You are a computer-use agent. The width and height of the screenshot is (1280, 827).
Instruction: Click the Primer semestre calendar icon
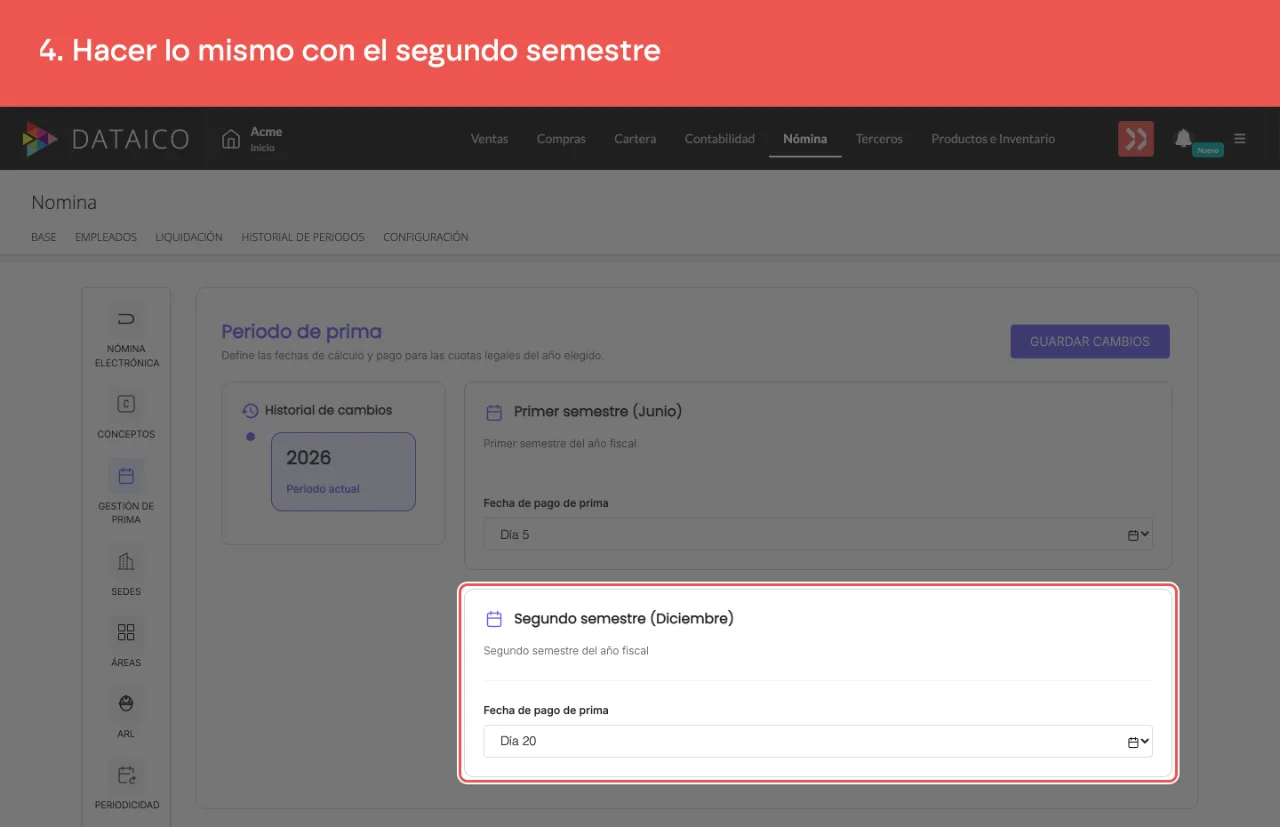[x=494, y=412]
